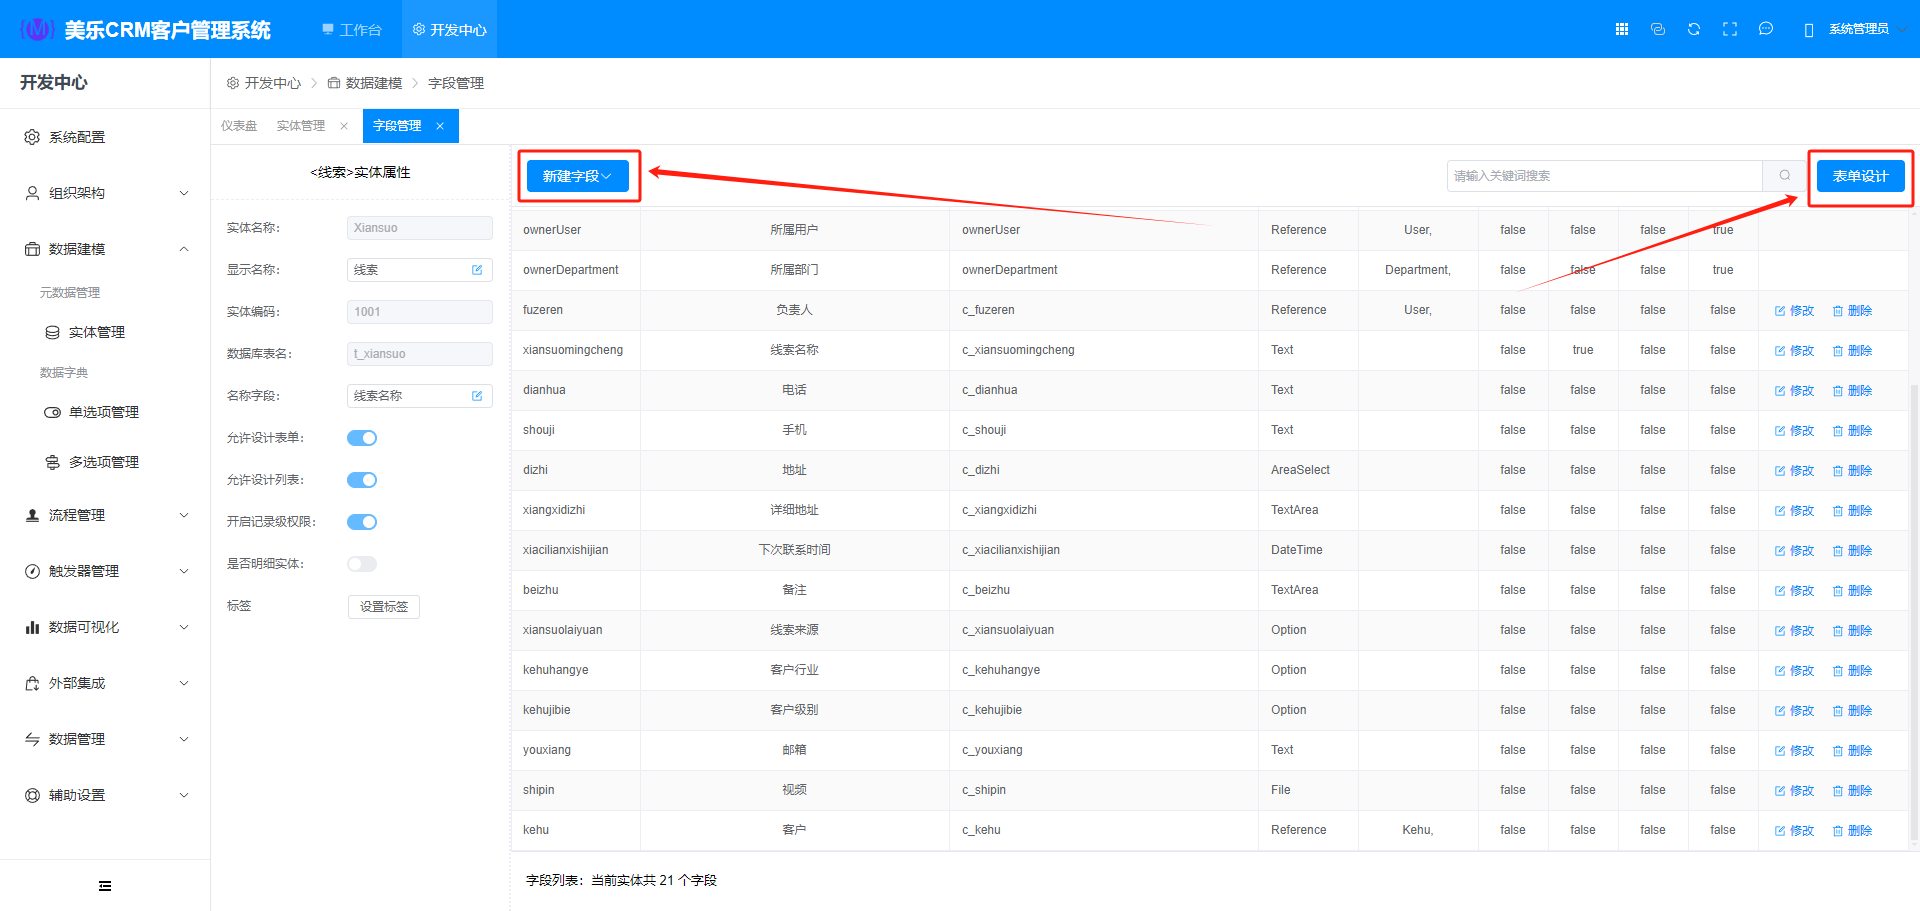Enable the 是否明细实体 switch
This screenshot has width=1920, height=911.
(362, 564)
